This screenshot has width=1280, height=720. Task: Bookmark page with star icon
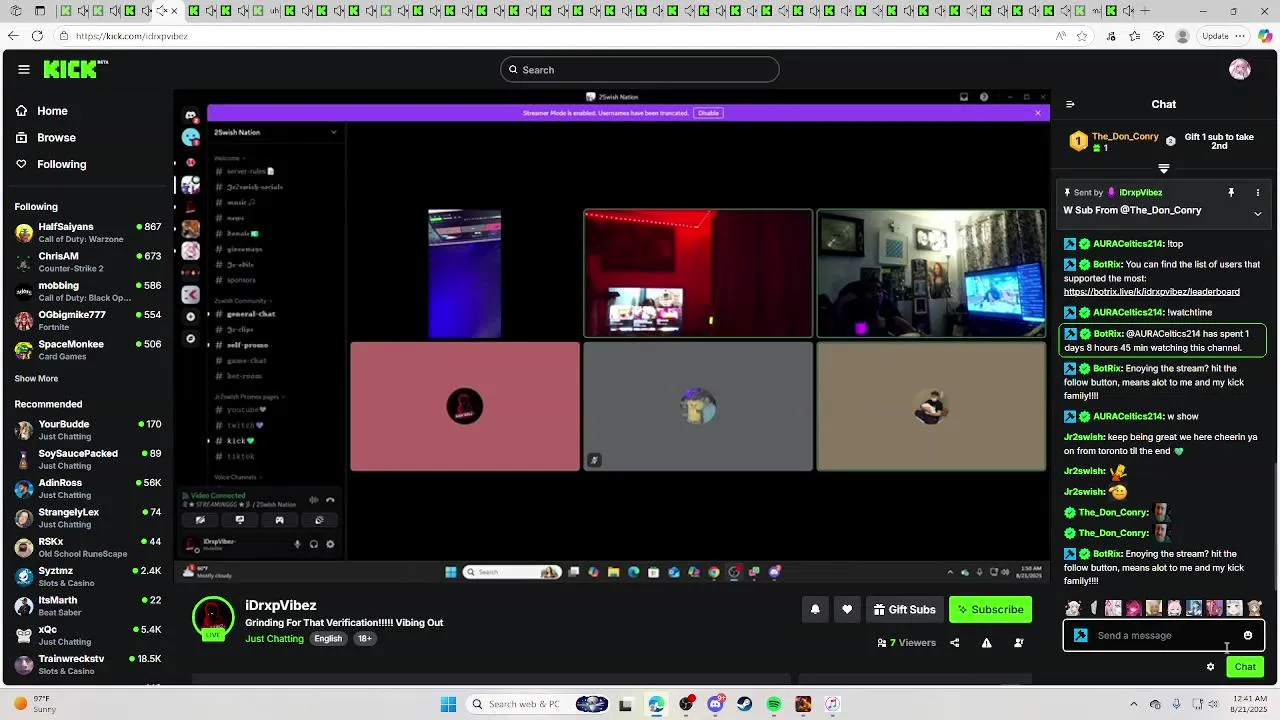[1082, 36]
